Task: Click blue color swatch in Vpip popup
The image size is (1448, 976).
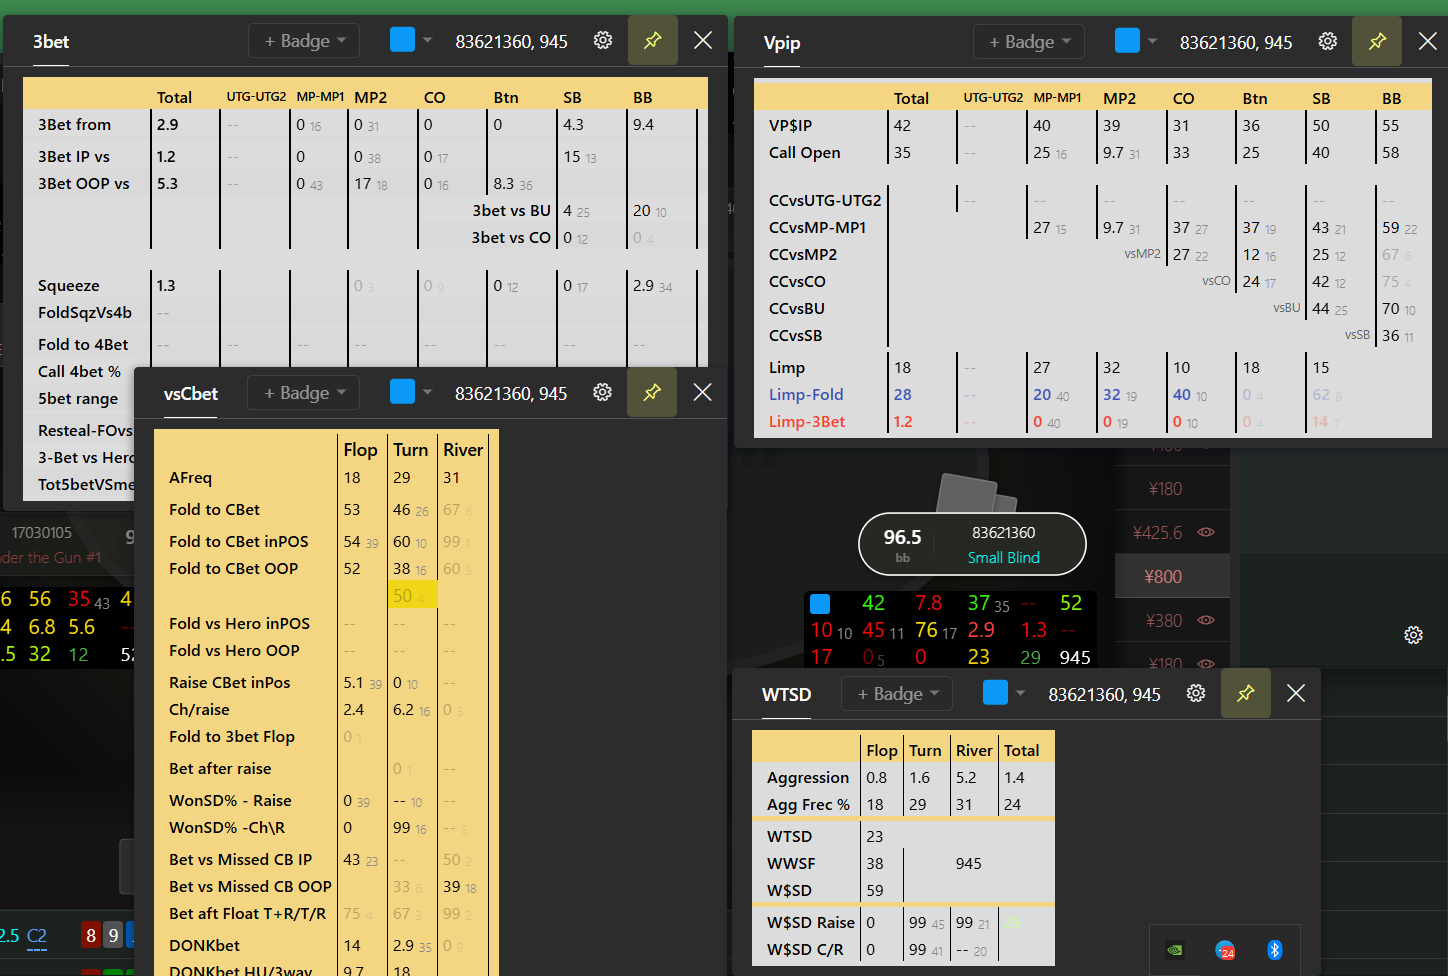Action: [1127, 40]
